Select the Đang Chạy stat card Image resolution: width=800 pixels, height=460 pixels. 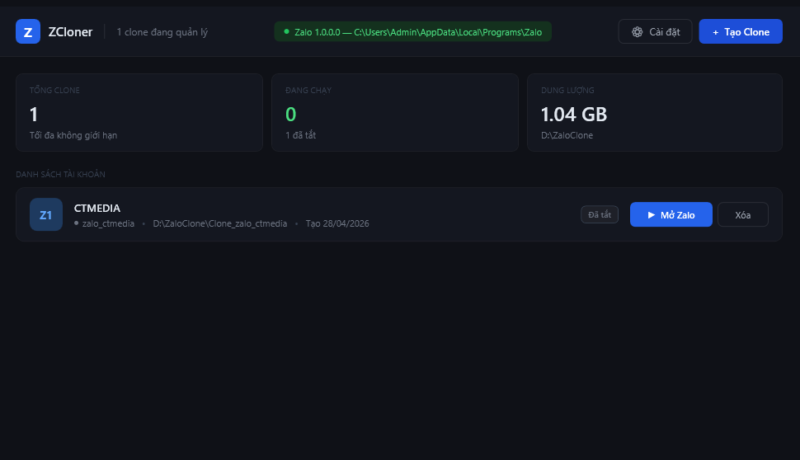[x=394, y=112]
